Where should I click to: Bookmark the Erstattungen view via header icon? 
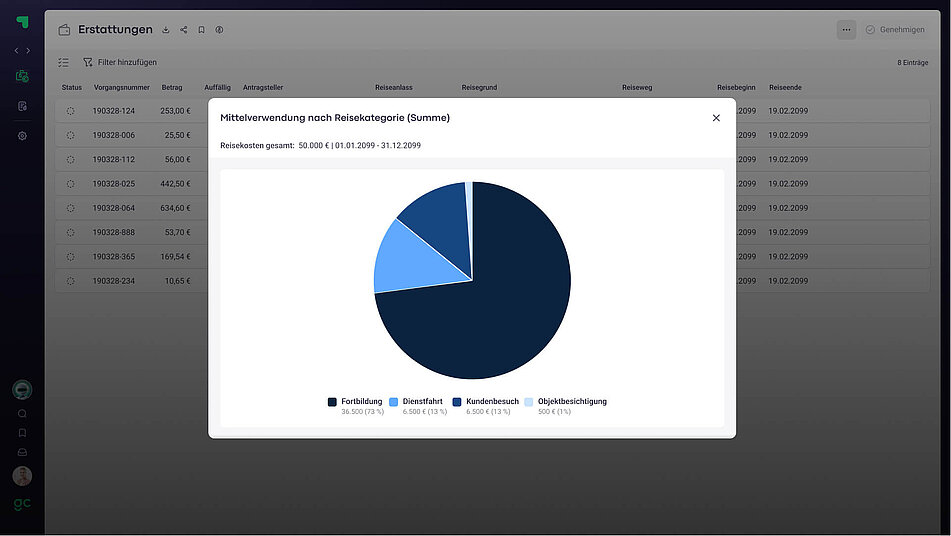coord(201,30)
